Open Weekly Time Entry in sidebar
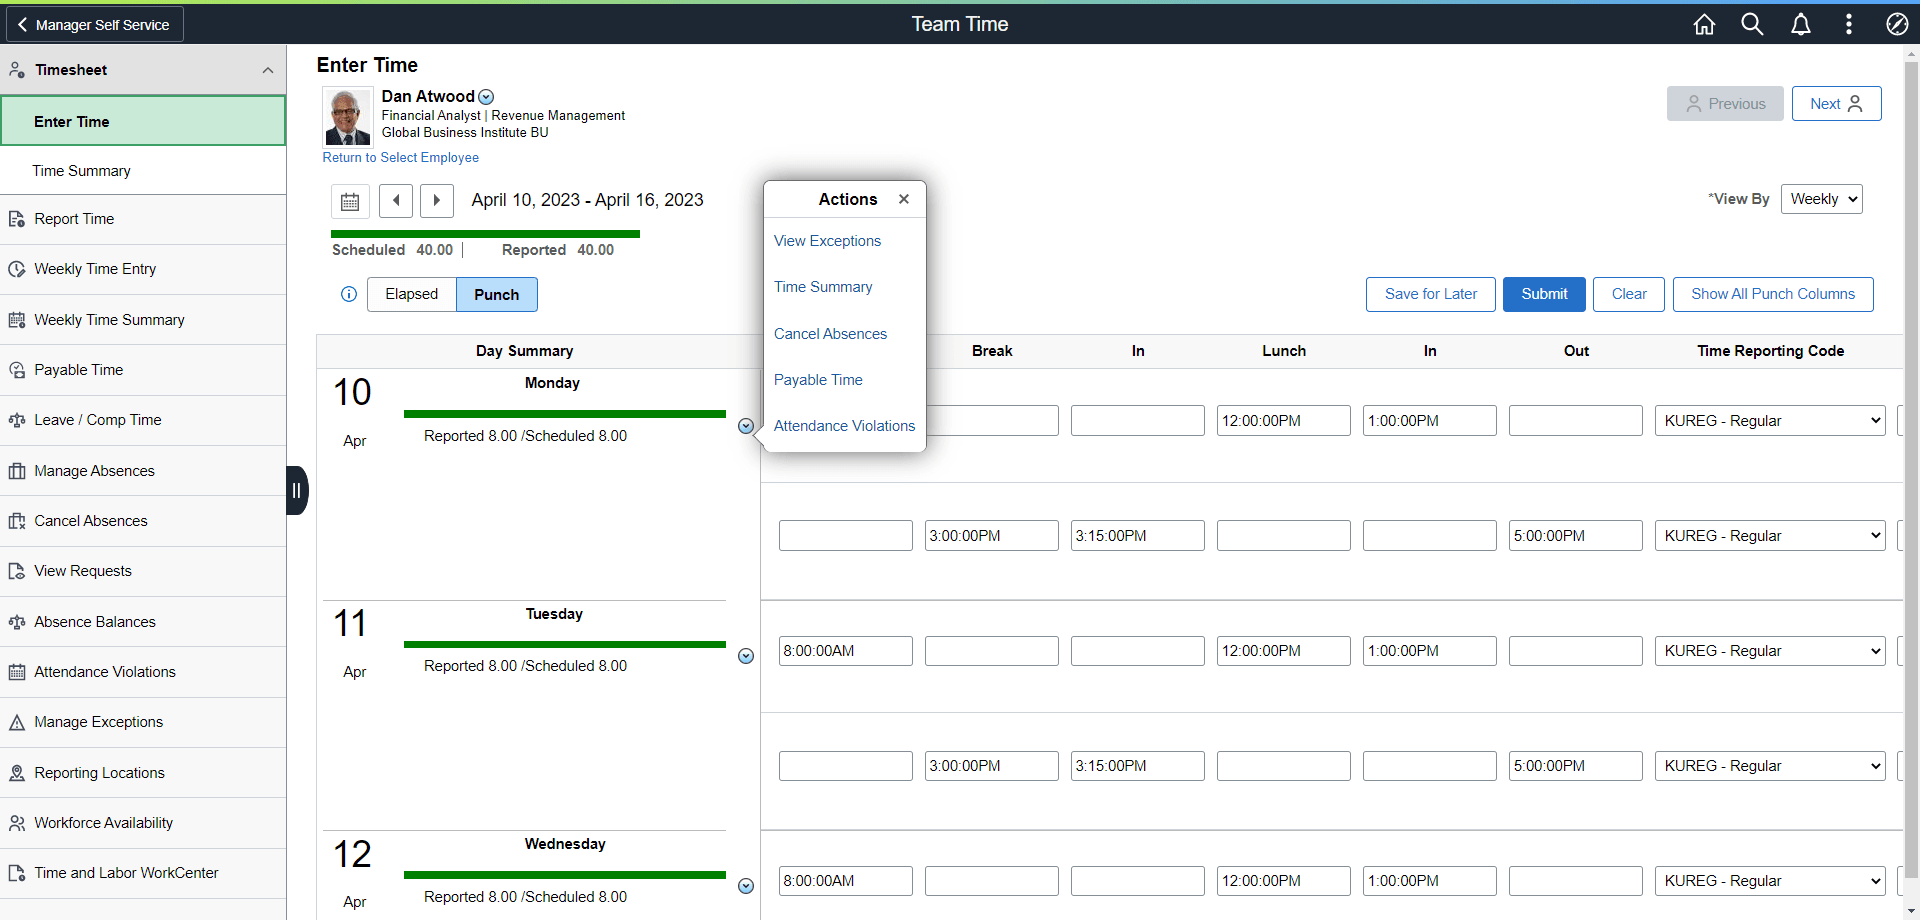Viewport: 1920px width, 920px height. (143, 269)
